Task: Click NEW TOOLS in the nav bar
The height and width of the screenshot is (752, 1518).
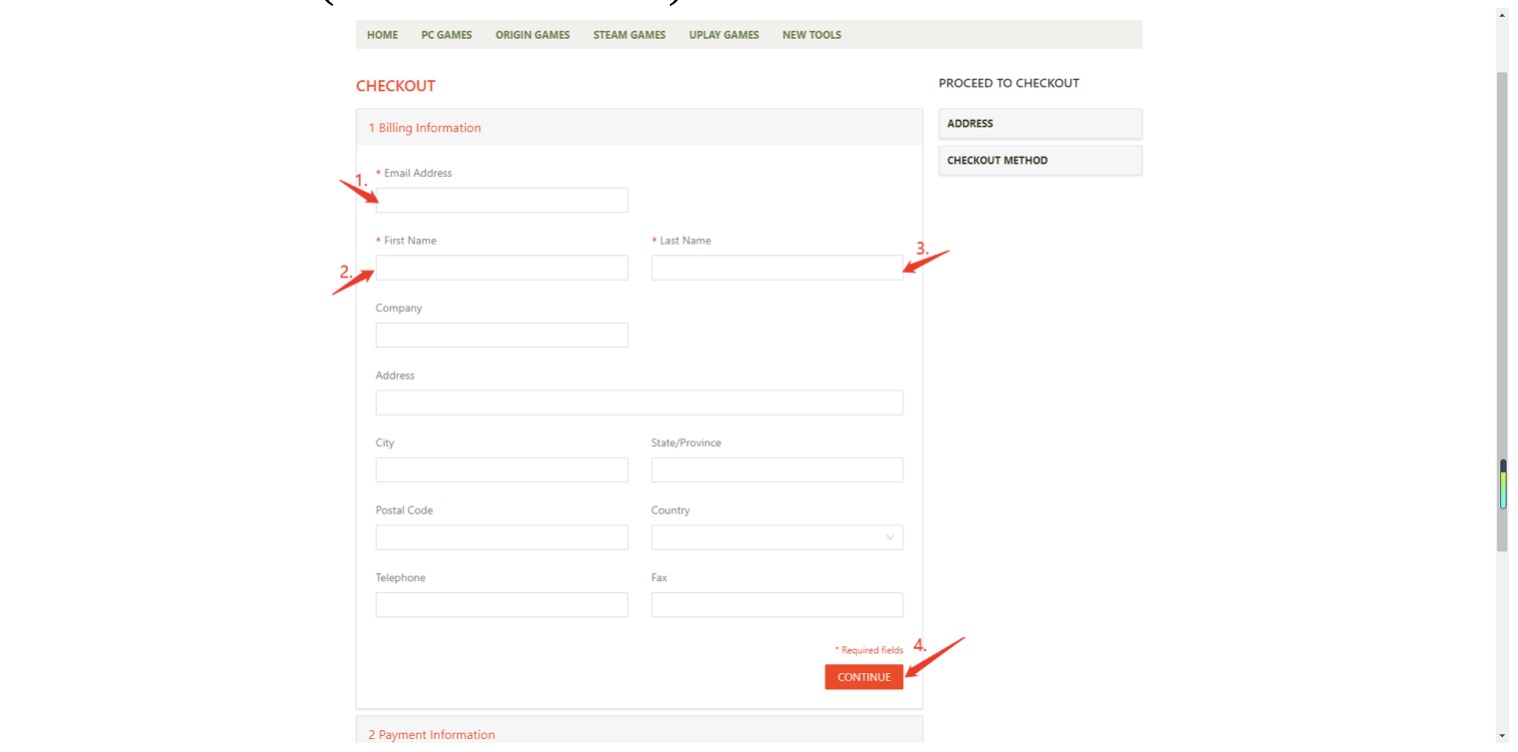Action: click(811, 35)
